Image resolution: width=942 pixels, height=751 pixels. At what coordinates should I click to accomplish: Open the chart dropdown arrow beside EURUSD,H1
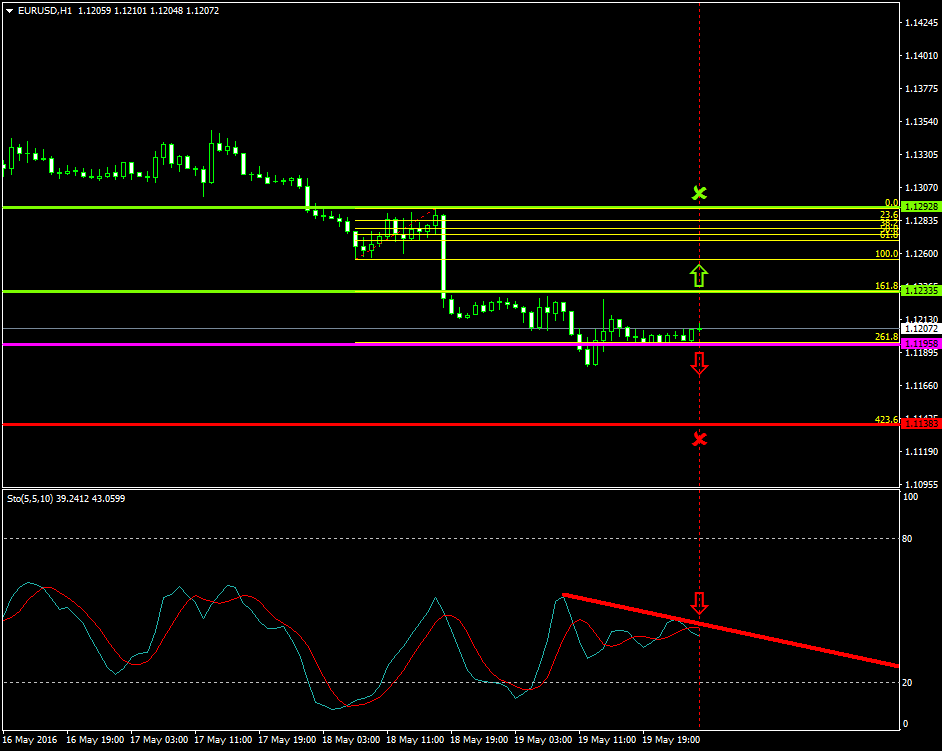tap(8, 8)
